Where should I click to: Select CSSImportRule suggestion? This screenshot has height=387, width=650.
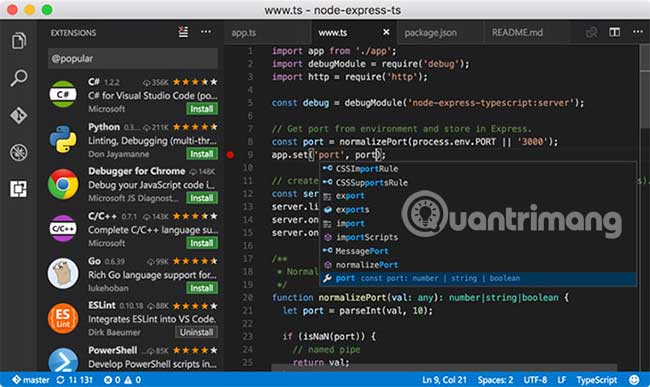(478, 169)
